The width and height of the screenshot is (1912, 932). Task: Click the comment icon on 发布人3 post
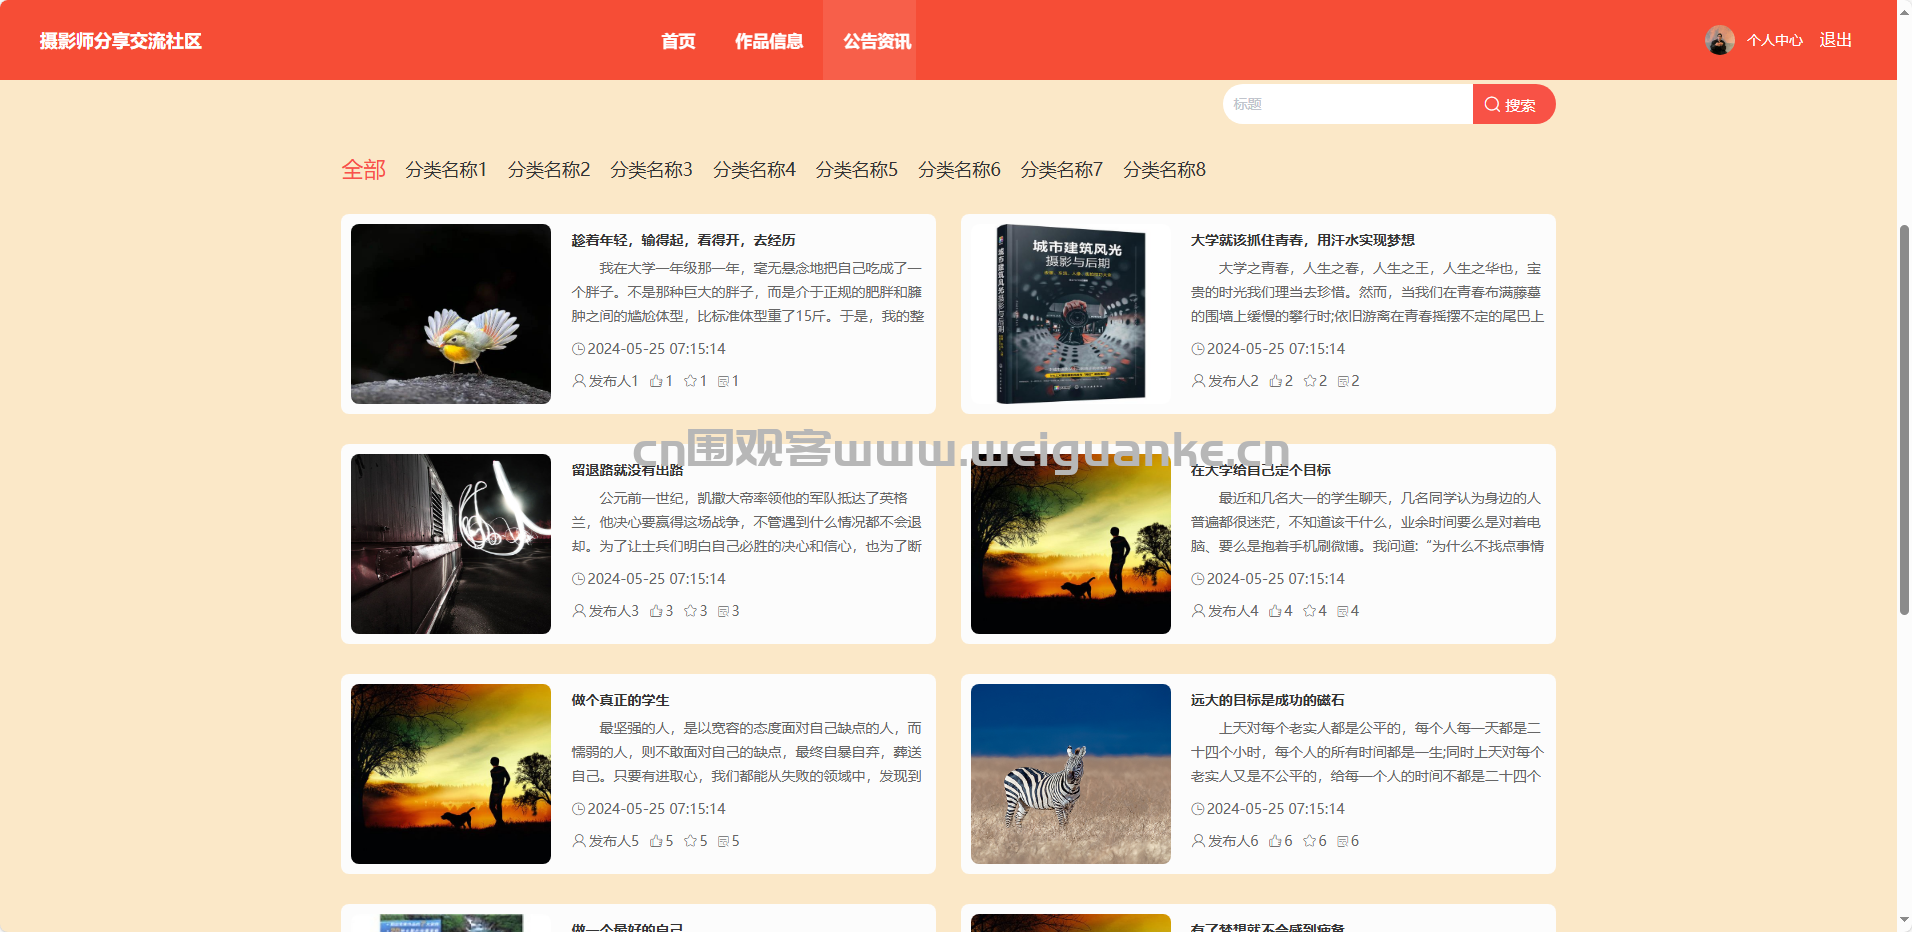coord(723,611)
